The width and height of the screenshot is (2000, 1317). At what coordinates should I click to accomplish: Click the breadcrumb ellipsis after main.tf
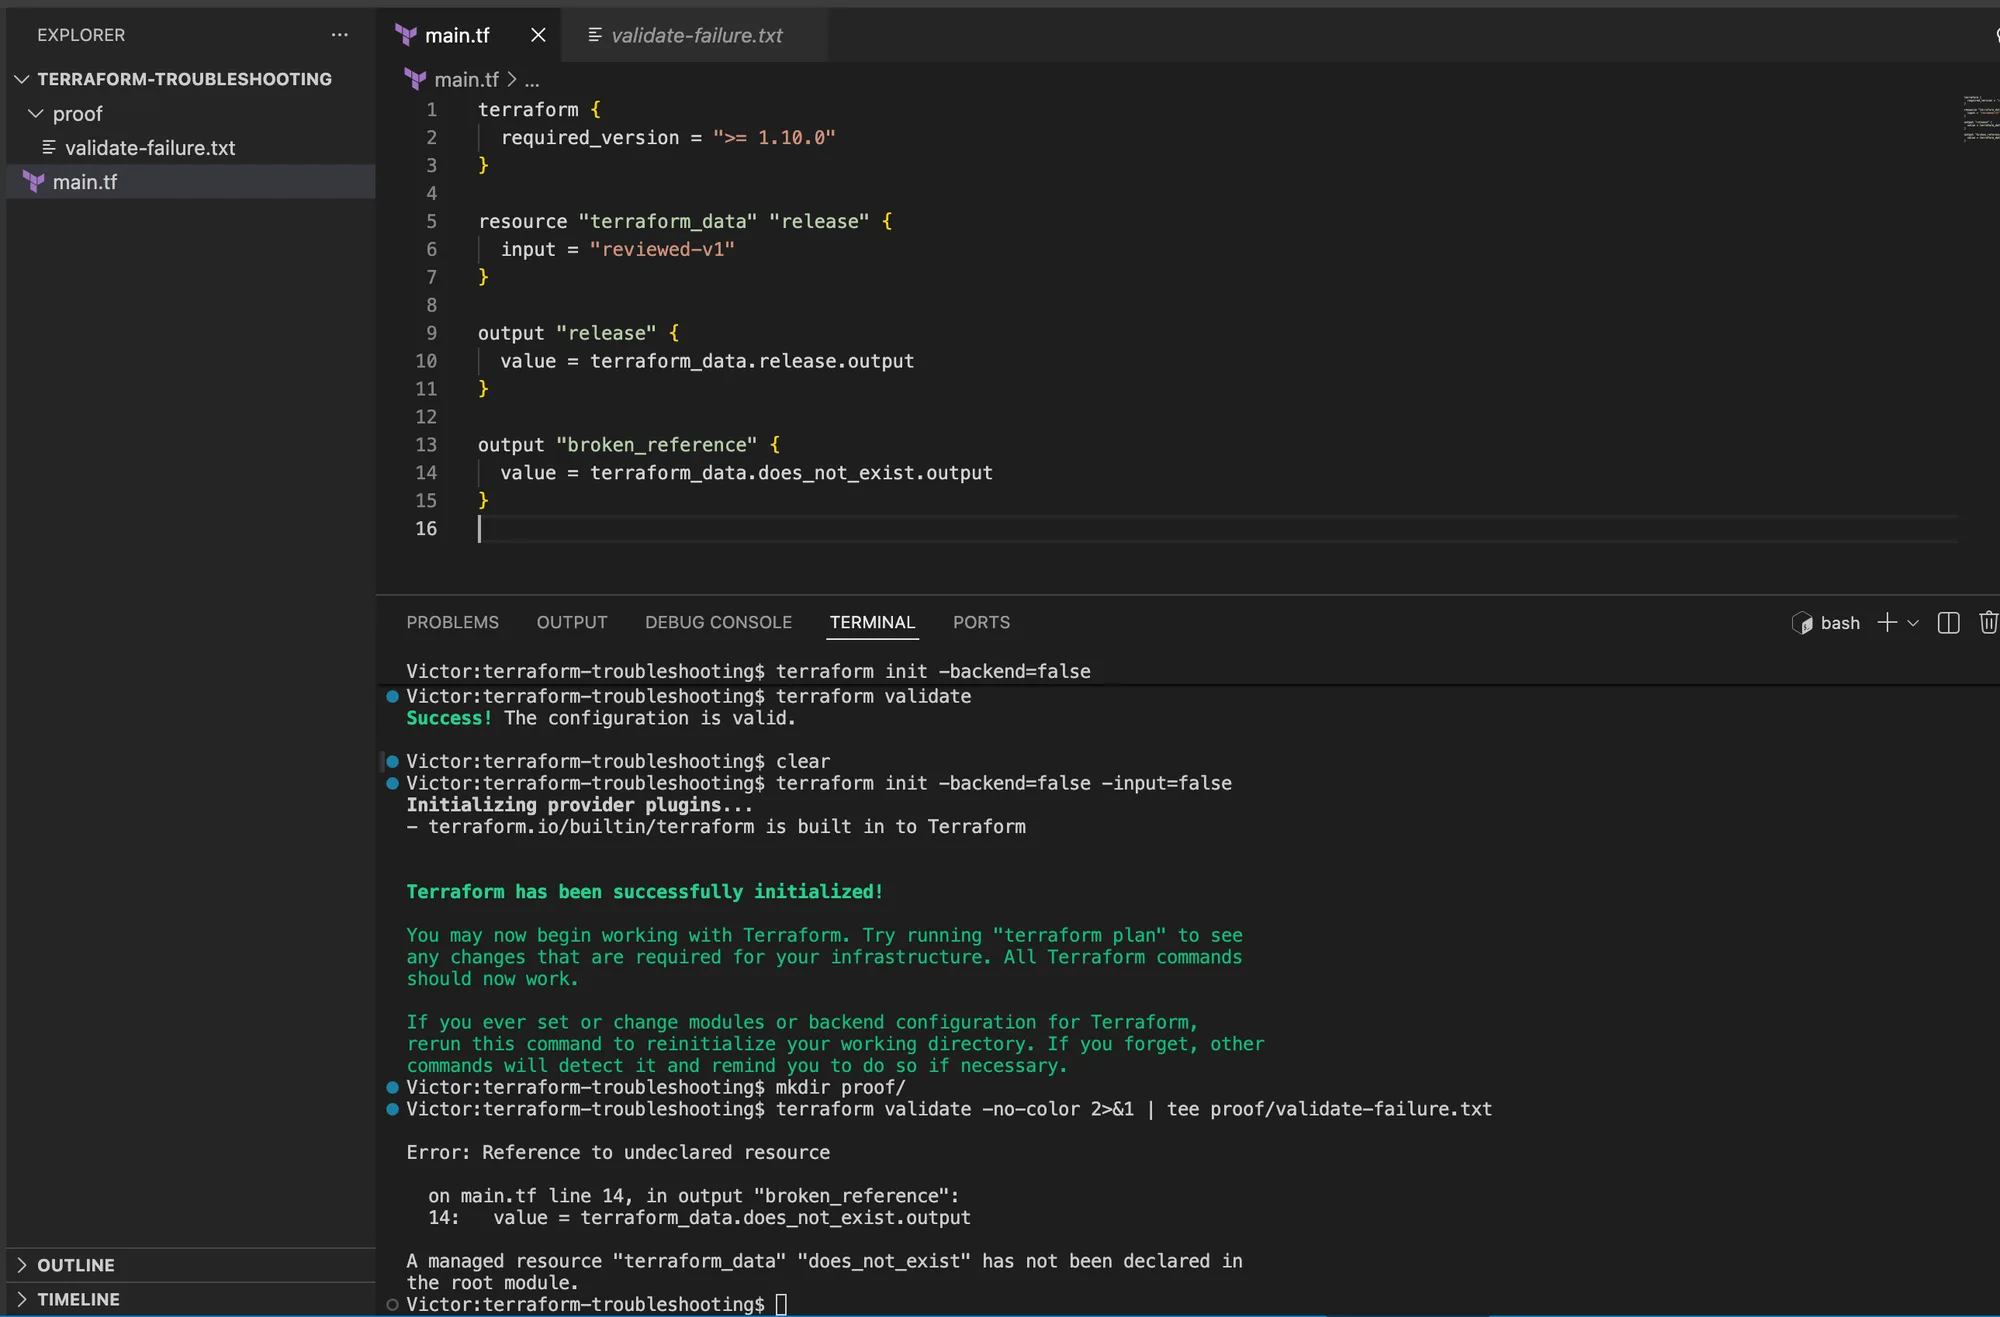pos(532,80)
